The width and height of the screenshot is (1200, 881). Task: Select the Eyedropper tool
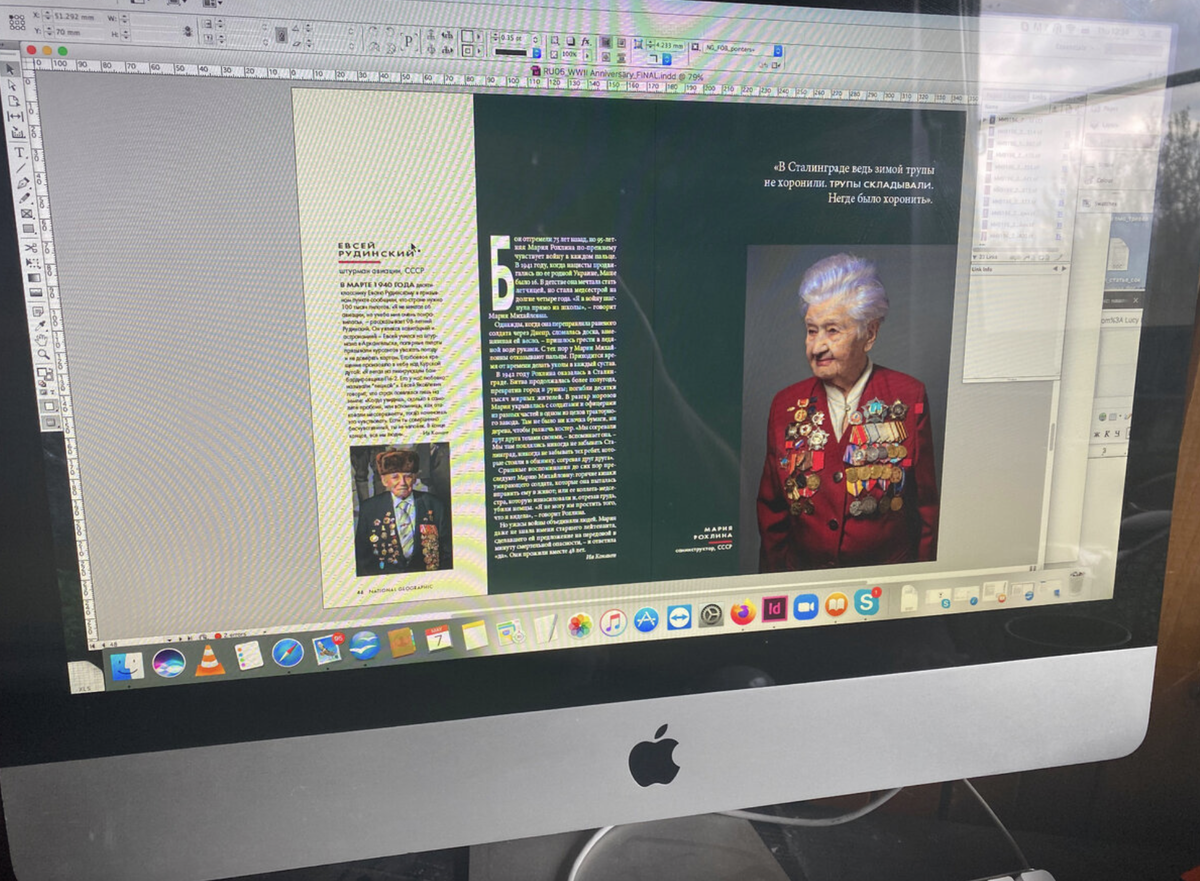tap(40, 326)
